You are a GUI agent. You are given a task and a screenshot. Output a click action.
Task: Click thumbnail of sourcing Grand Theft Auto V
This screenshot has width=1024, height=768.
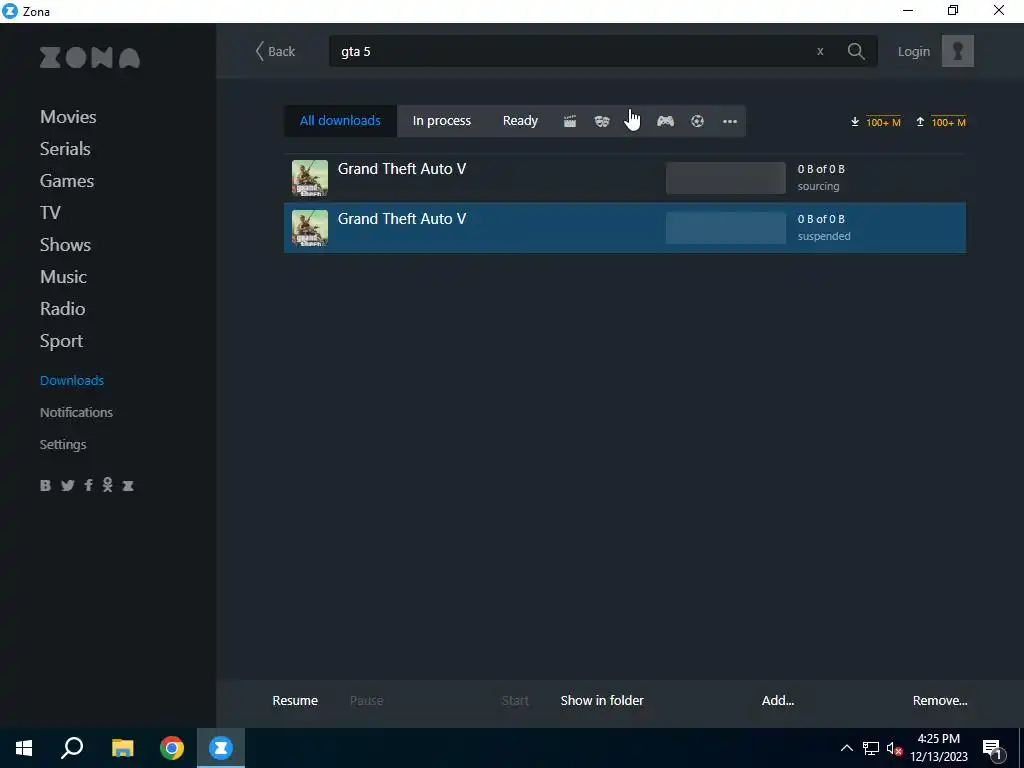coord(310,178)
